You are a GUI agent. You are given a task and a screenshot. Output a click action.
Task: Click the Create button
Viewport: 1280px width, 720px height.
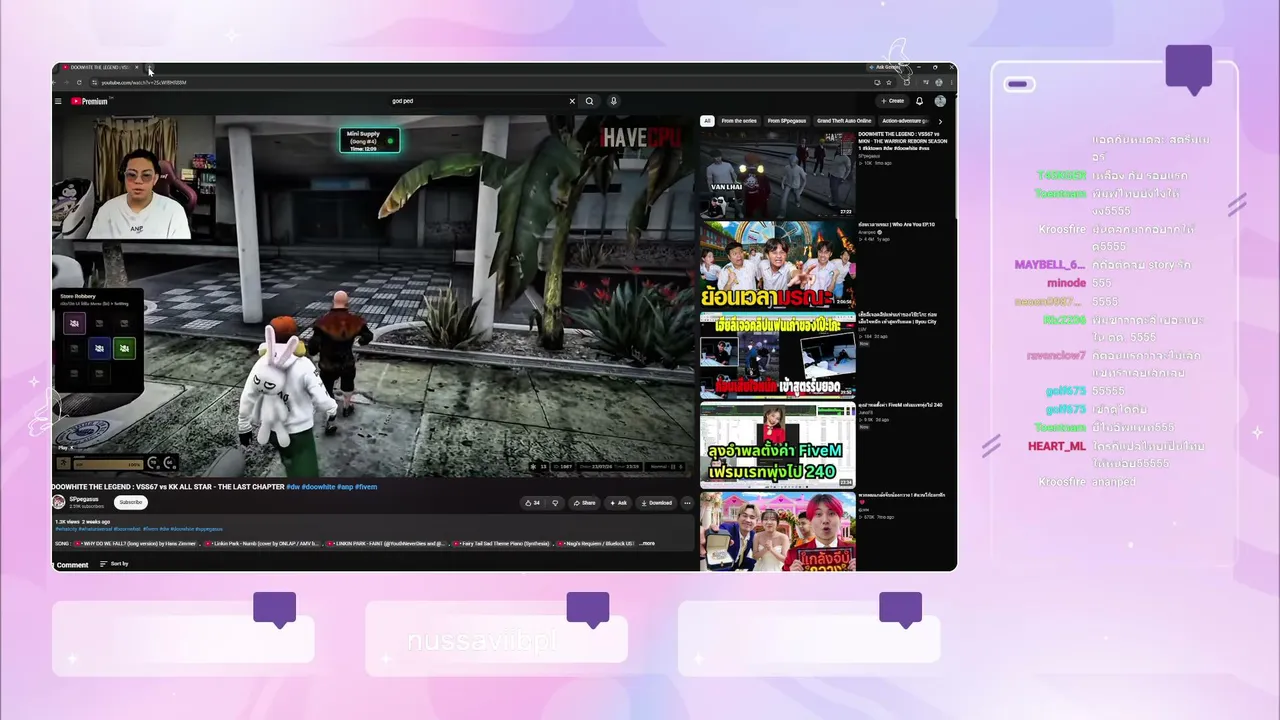pyautogui.click(x=892, y=101)
